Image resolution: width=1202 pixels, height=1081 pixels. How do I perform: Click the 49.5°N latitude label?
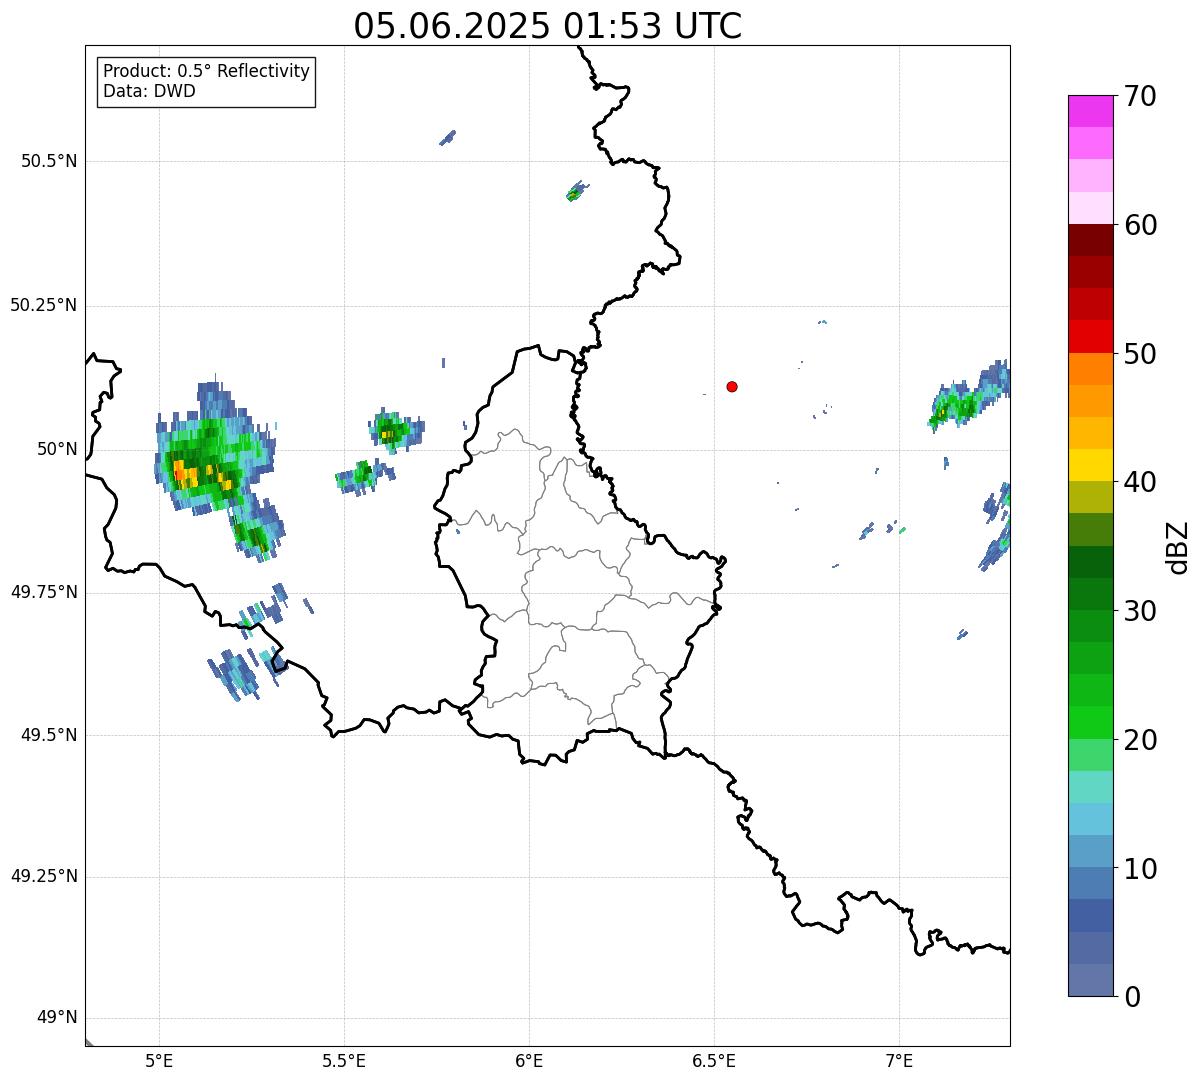[48, 735]
